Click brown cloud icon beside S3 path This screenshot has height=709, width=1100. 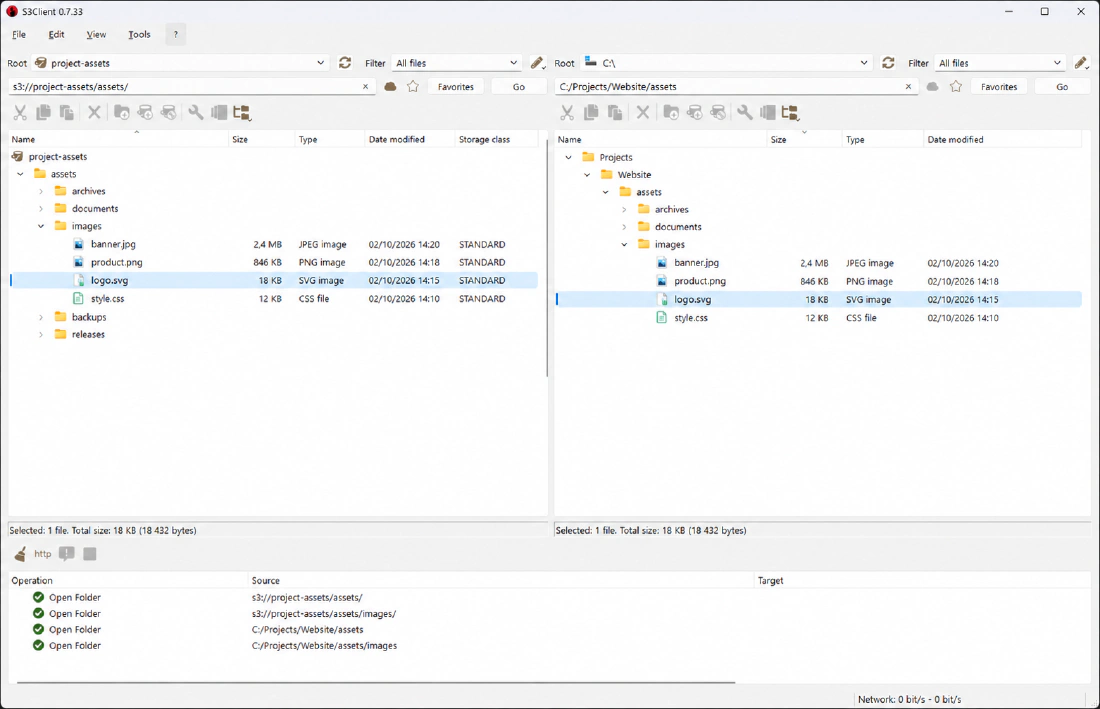(391, 87)
